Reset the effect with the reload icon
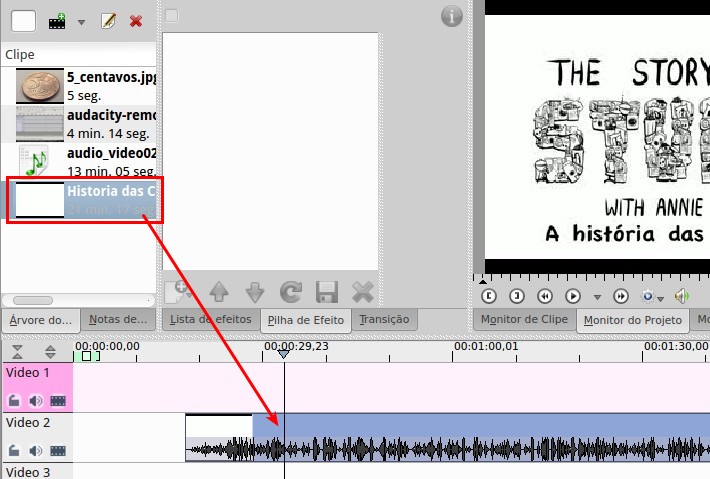This screenshot has height=479, width=710. pyautogui.click(x=290, y=292)
